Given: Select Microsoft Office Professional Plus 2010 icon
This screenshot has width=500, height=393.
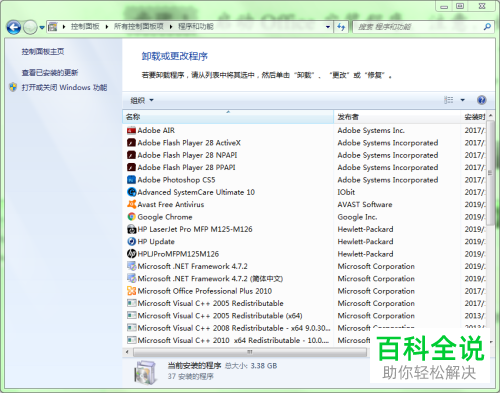Looking at the screenshot, I should pyautogui.click(x=131, y=291).
